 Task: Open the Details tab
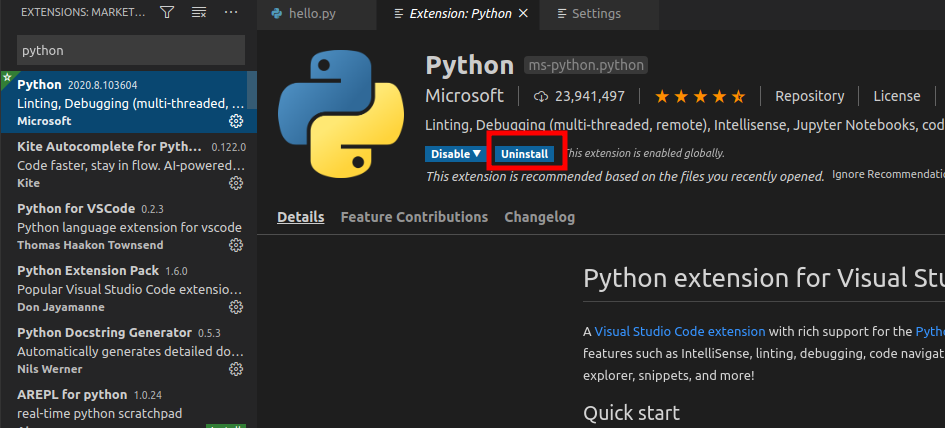pyautogui.click(x=301, y=217)
